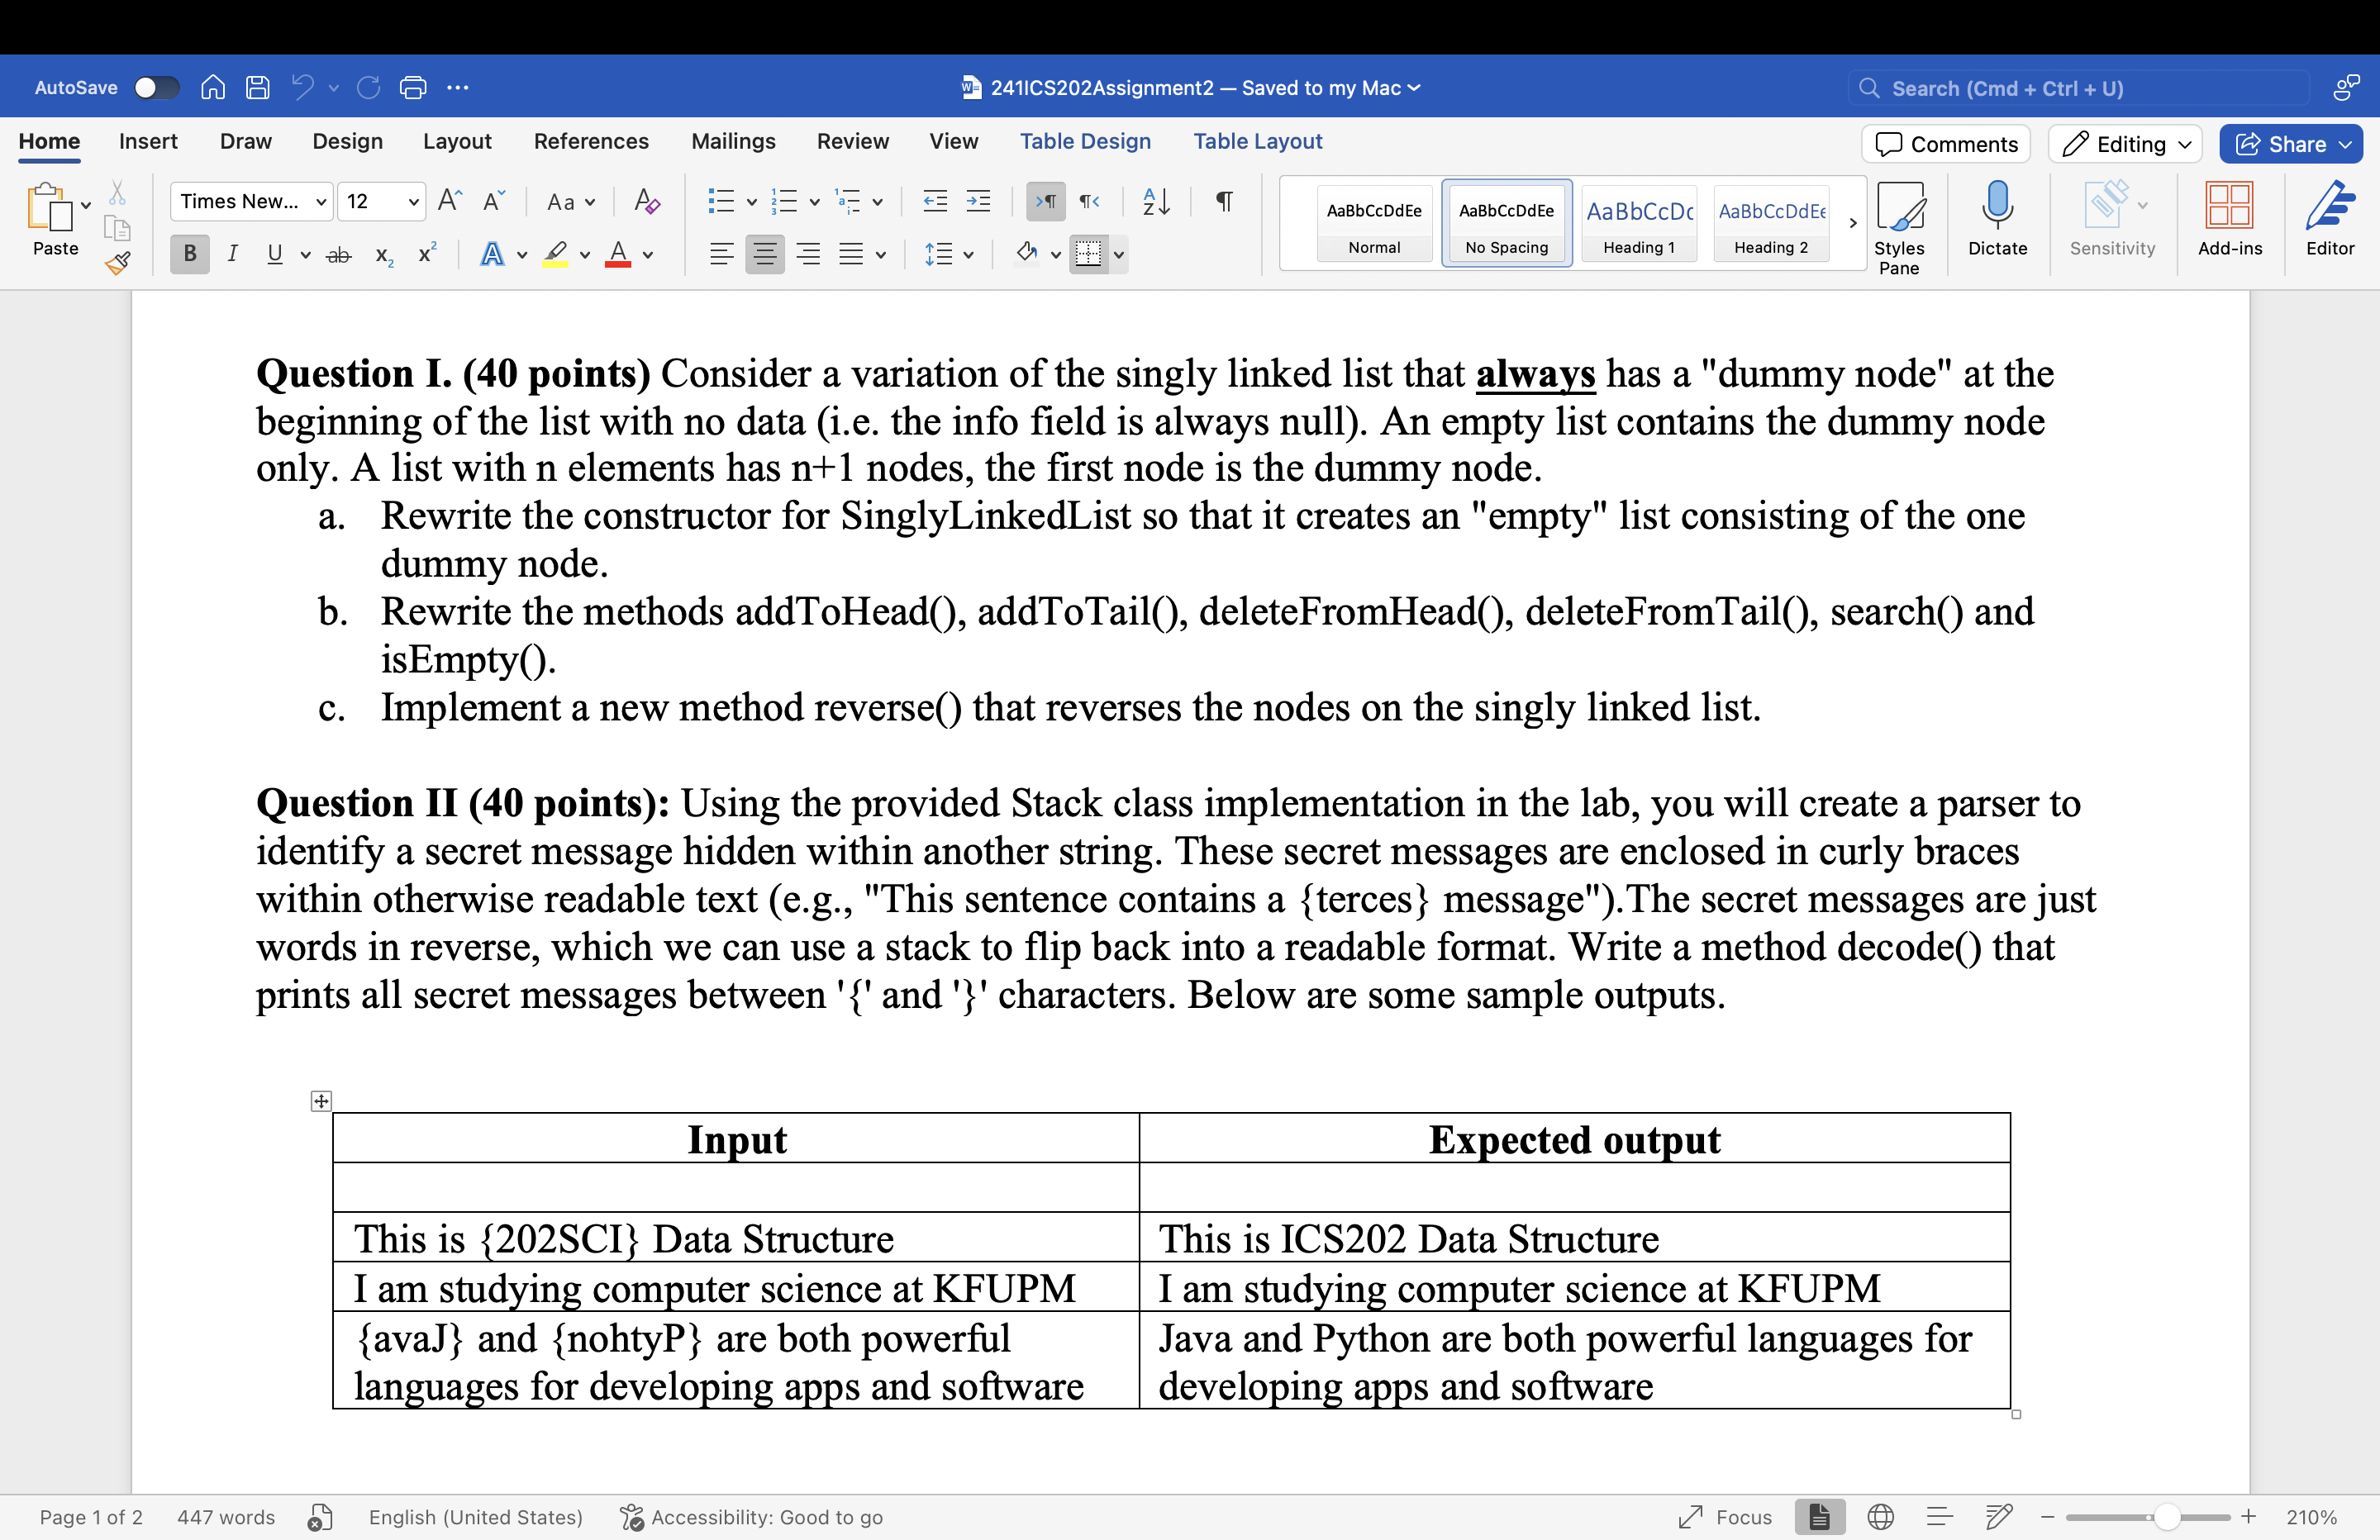Toggle bold formatting
Viewport: 2380px width, 1540px height.
(189, 254)
